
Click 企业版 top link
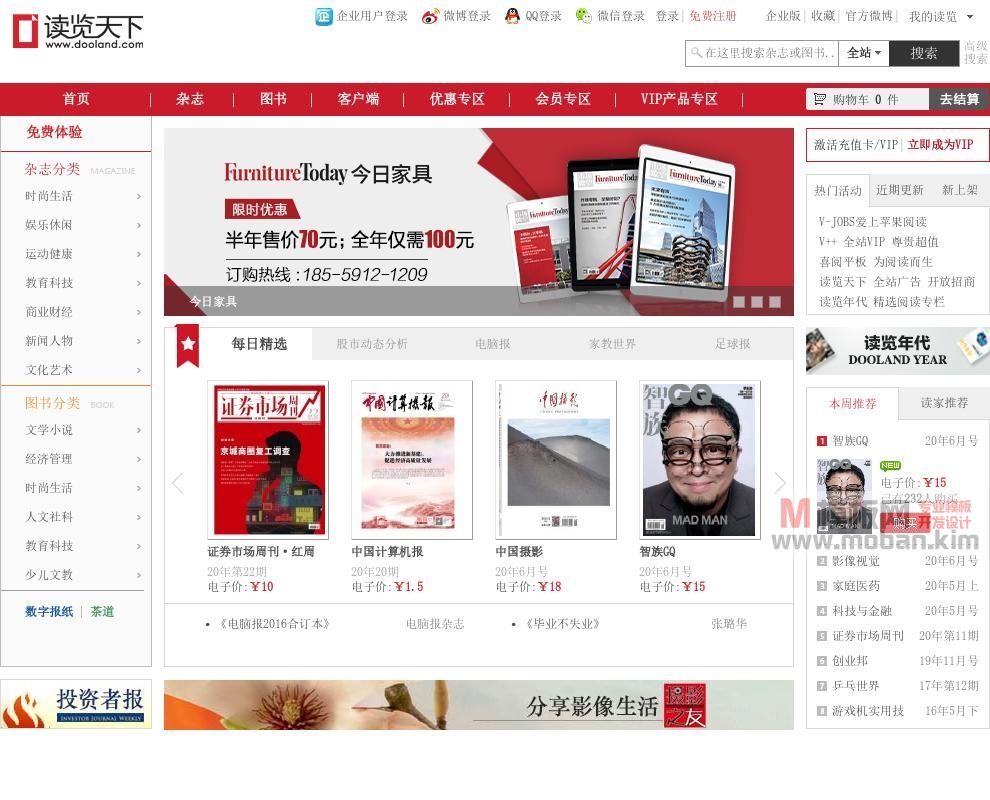pos(783,16)
